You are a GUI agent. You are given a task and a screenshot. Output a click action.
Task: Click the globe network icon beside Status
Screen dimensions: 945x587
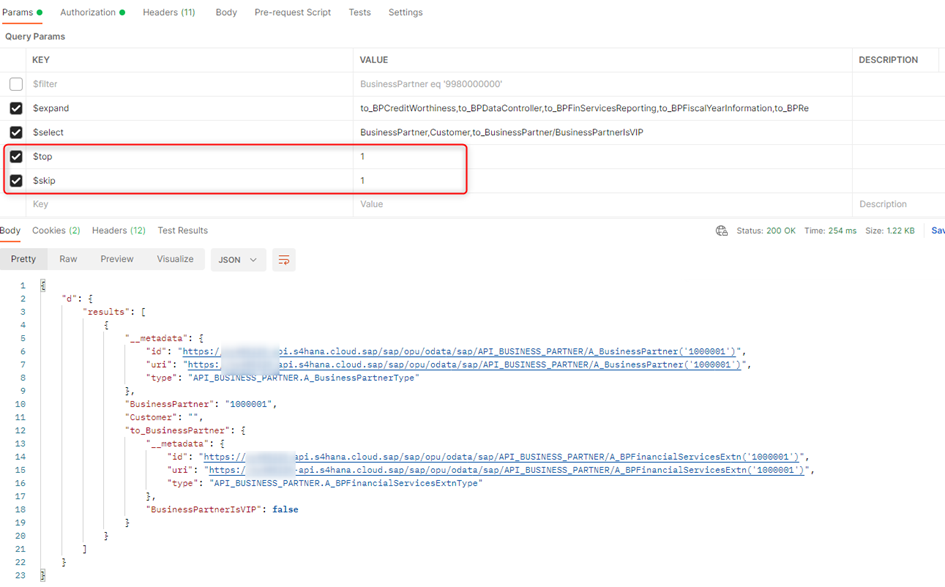pyautogui.click(x=721, y=231)
